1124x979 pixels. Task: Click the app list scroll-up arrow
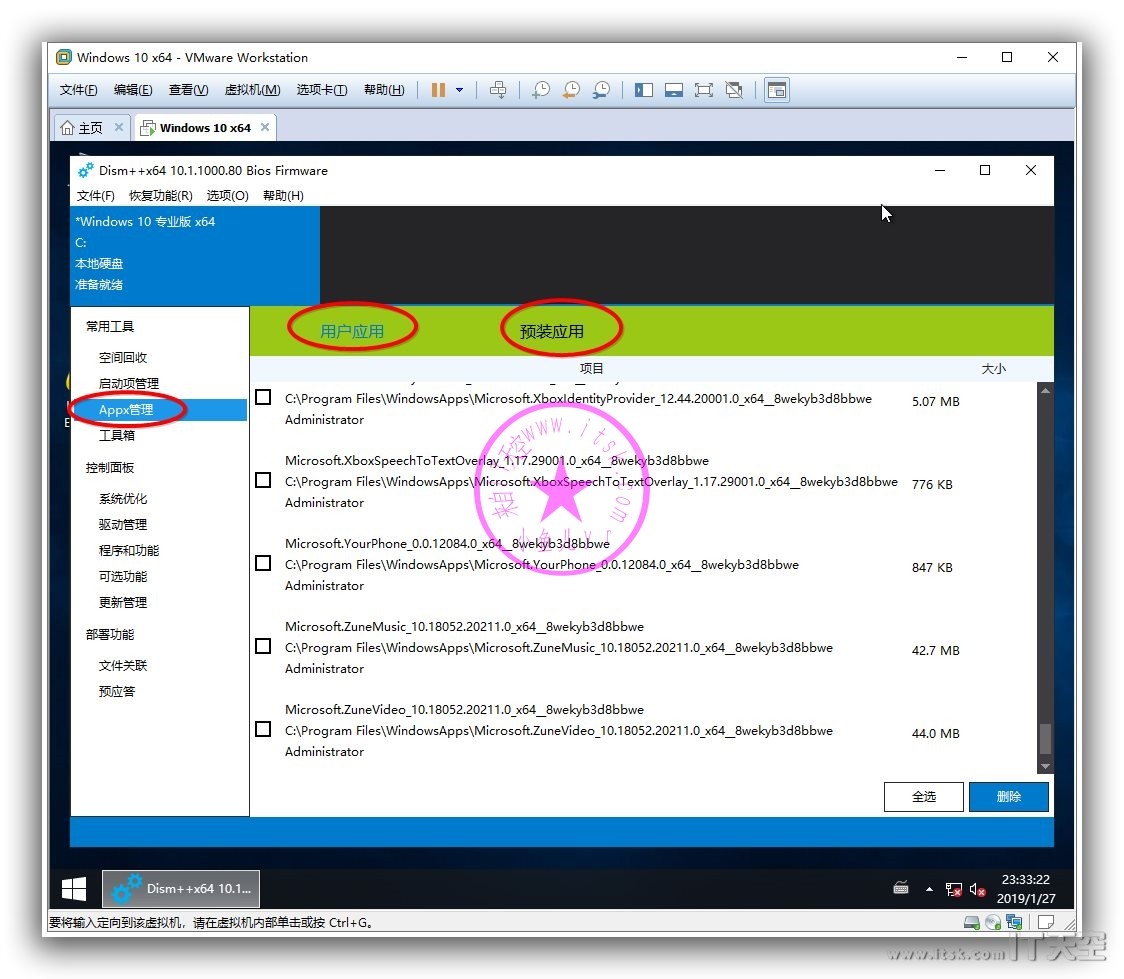(x=1045, y=391)
